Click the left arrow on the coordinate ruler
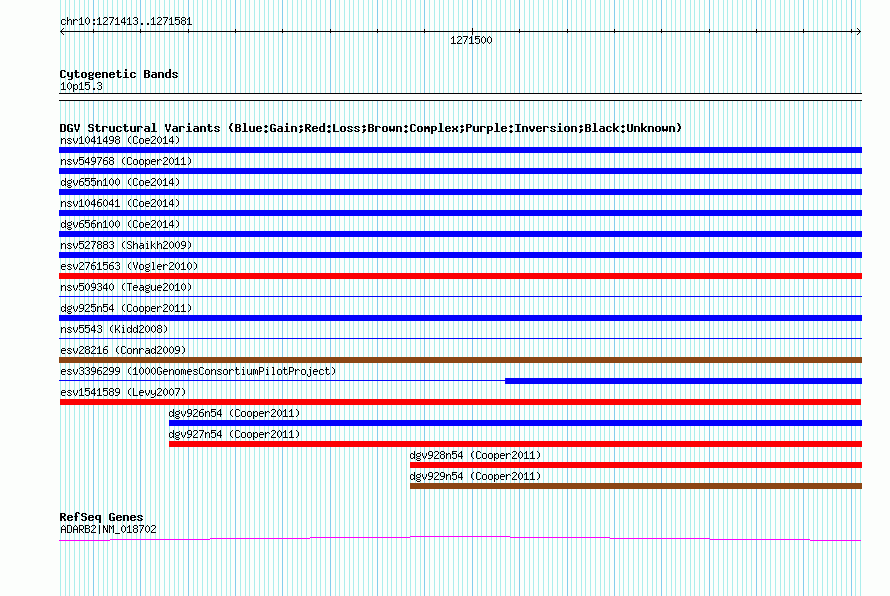Image resolution: width=890 pixels, height=596 pixels. [62, 32]
